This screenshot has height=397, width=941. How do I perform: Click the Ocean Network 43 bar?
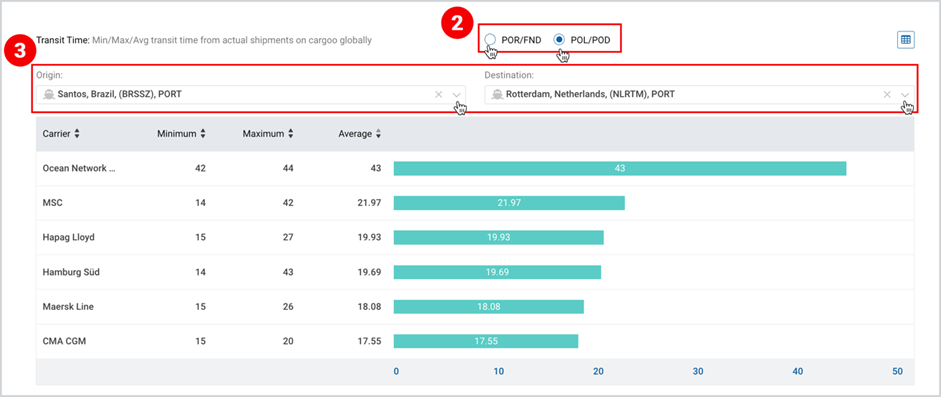620,169
